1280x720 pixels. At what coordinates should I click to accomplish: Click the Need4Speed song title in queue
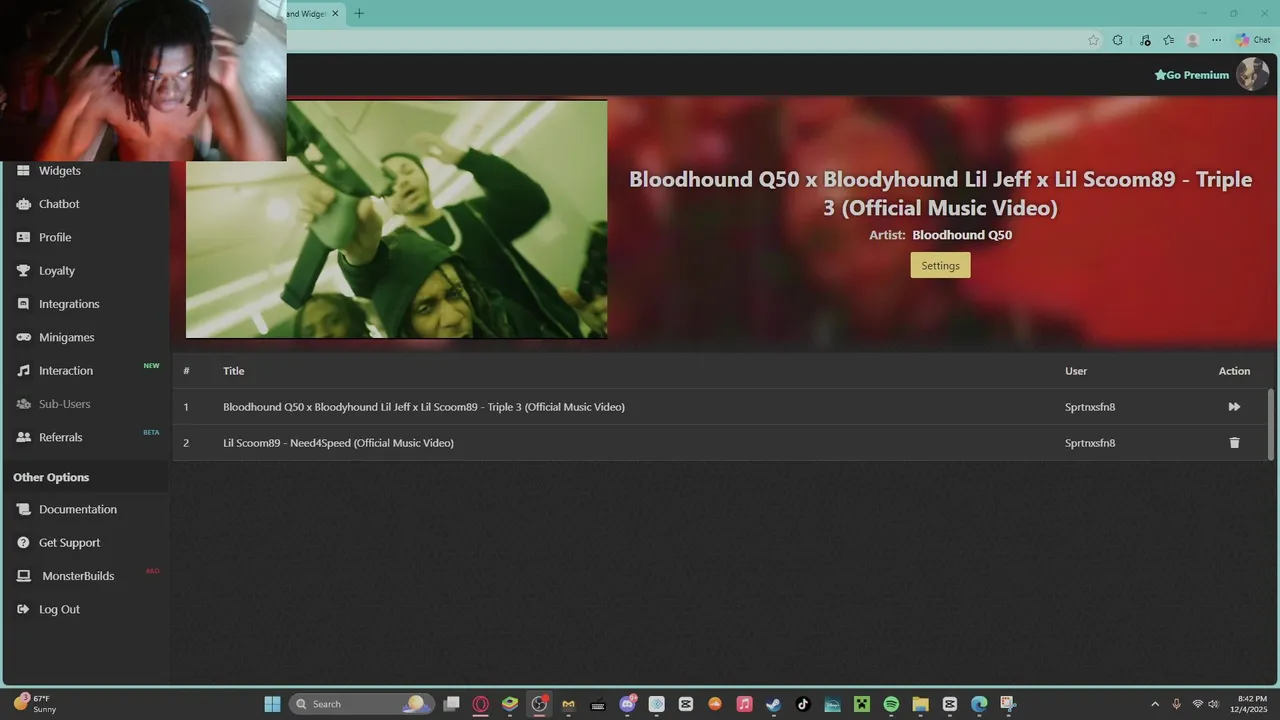point(338,443)
